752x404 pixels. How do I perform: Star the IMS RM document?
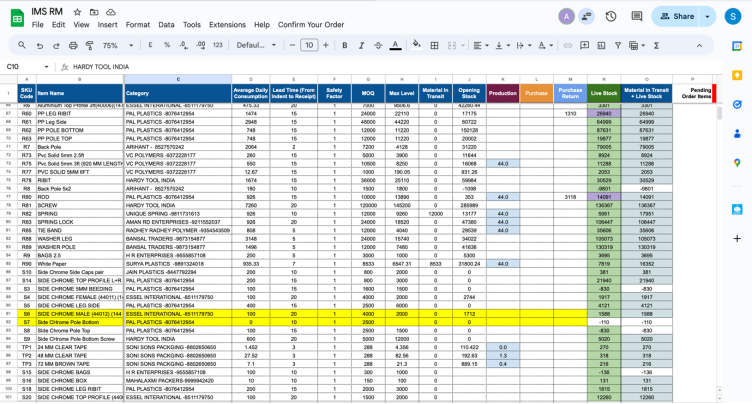click(x=77, y=12)
